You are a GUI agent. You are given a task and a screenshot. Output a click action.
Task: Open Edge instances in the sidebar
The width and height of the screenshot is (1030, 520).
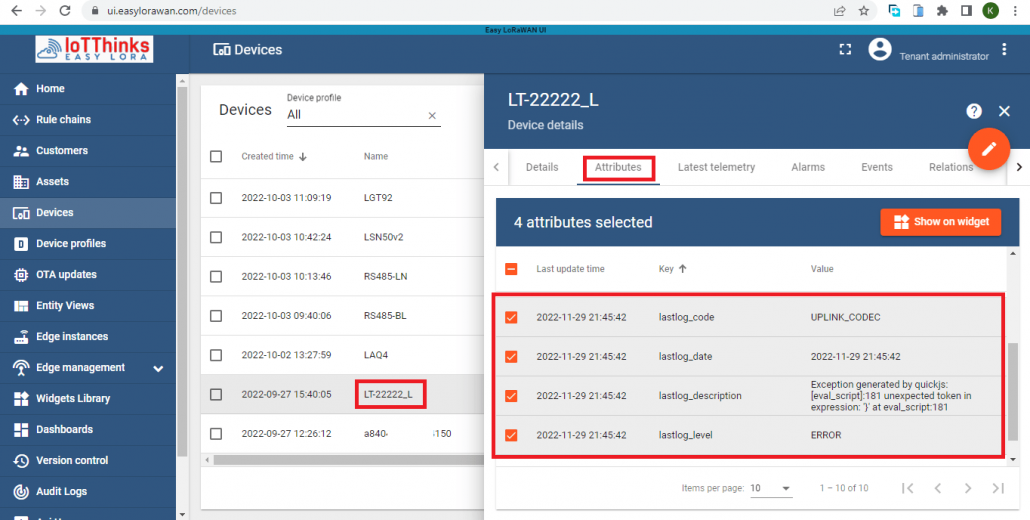(88, 336)
